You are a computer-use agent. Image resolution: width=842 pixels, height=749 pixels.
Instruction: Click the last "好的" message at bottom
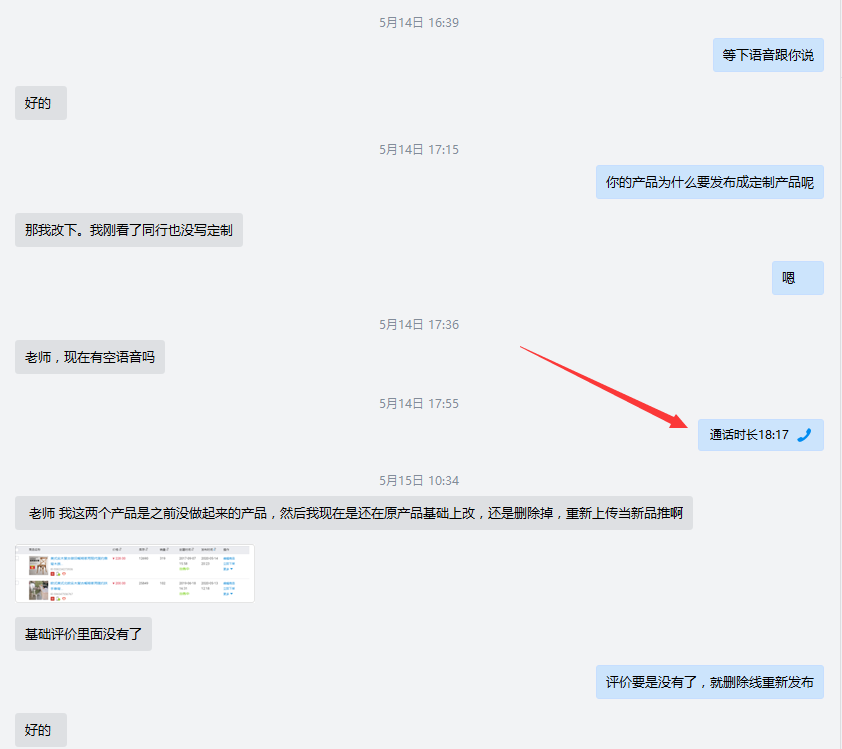click(x=40, y=730)
